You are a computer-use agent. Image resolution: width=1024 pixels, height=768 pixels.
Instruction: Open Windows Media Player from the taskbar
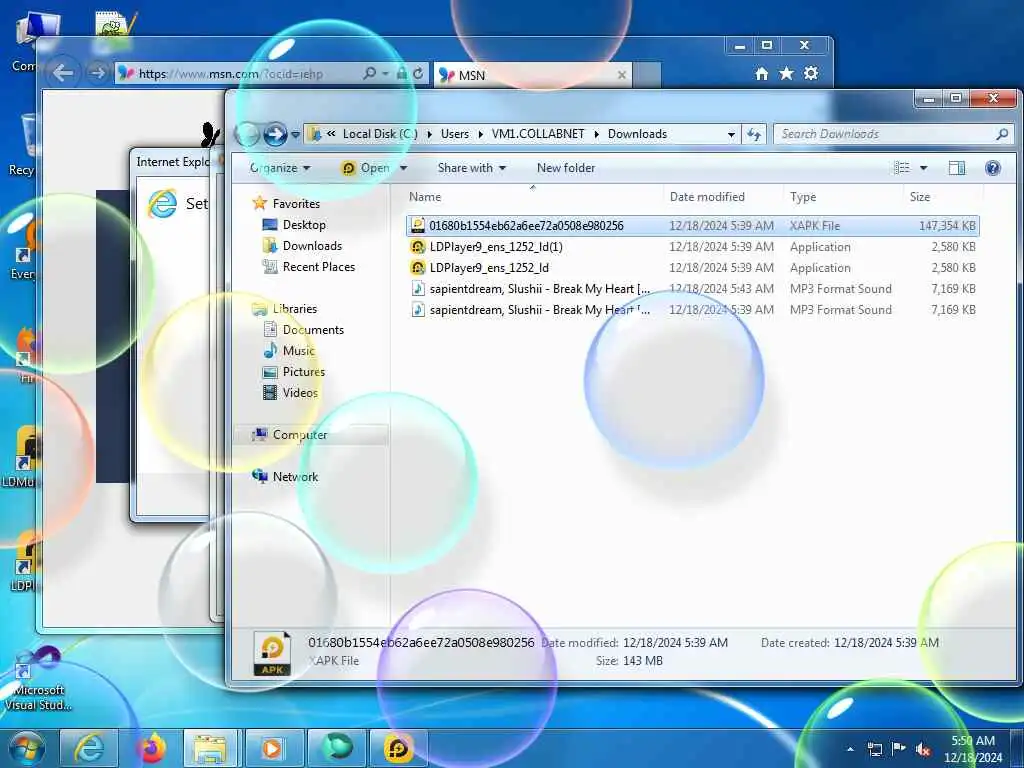[274, 748]
